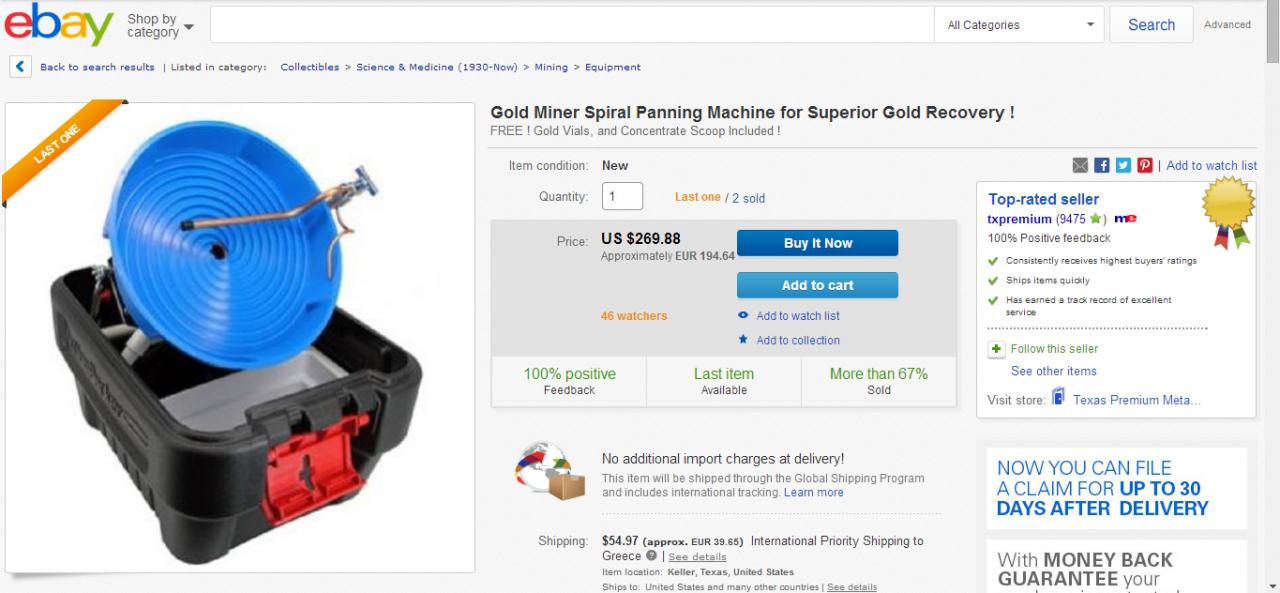Share listing on Twitter
The width and height of the screenshot is (1280, 593).
click(1123, 165)
